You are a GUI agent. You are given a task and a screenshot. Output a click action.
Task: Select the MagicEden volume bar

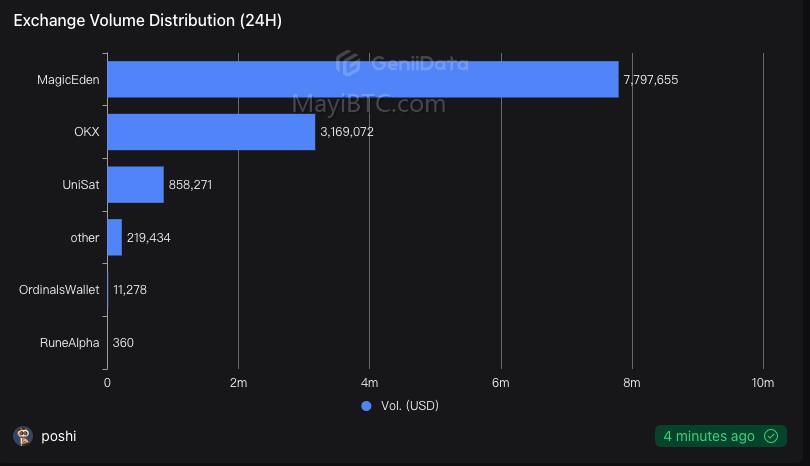pos(363,80)
